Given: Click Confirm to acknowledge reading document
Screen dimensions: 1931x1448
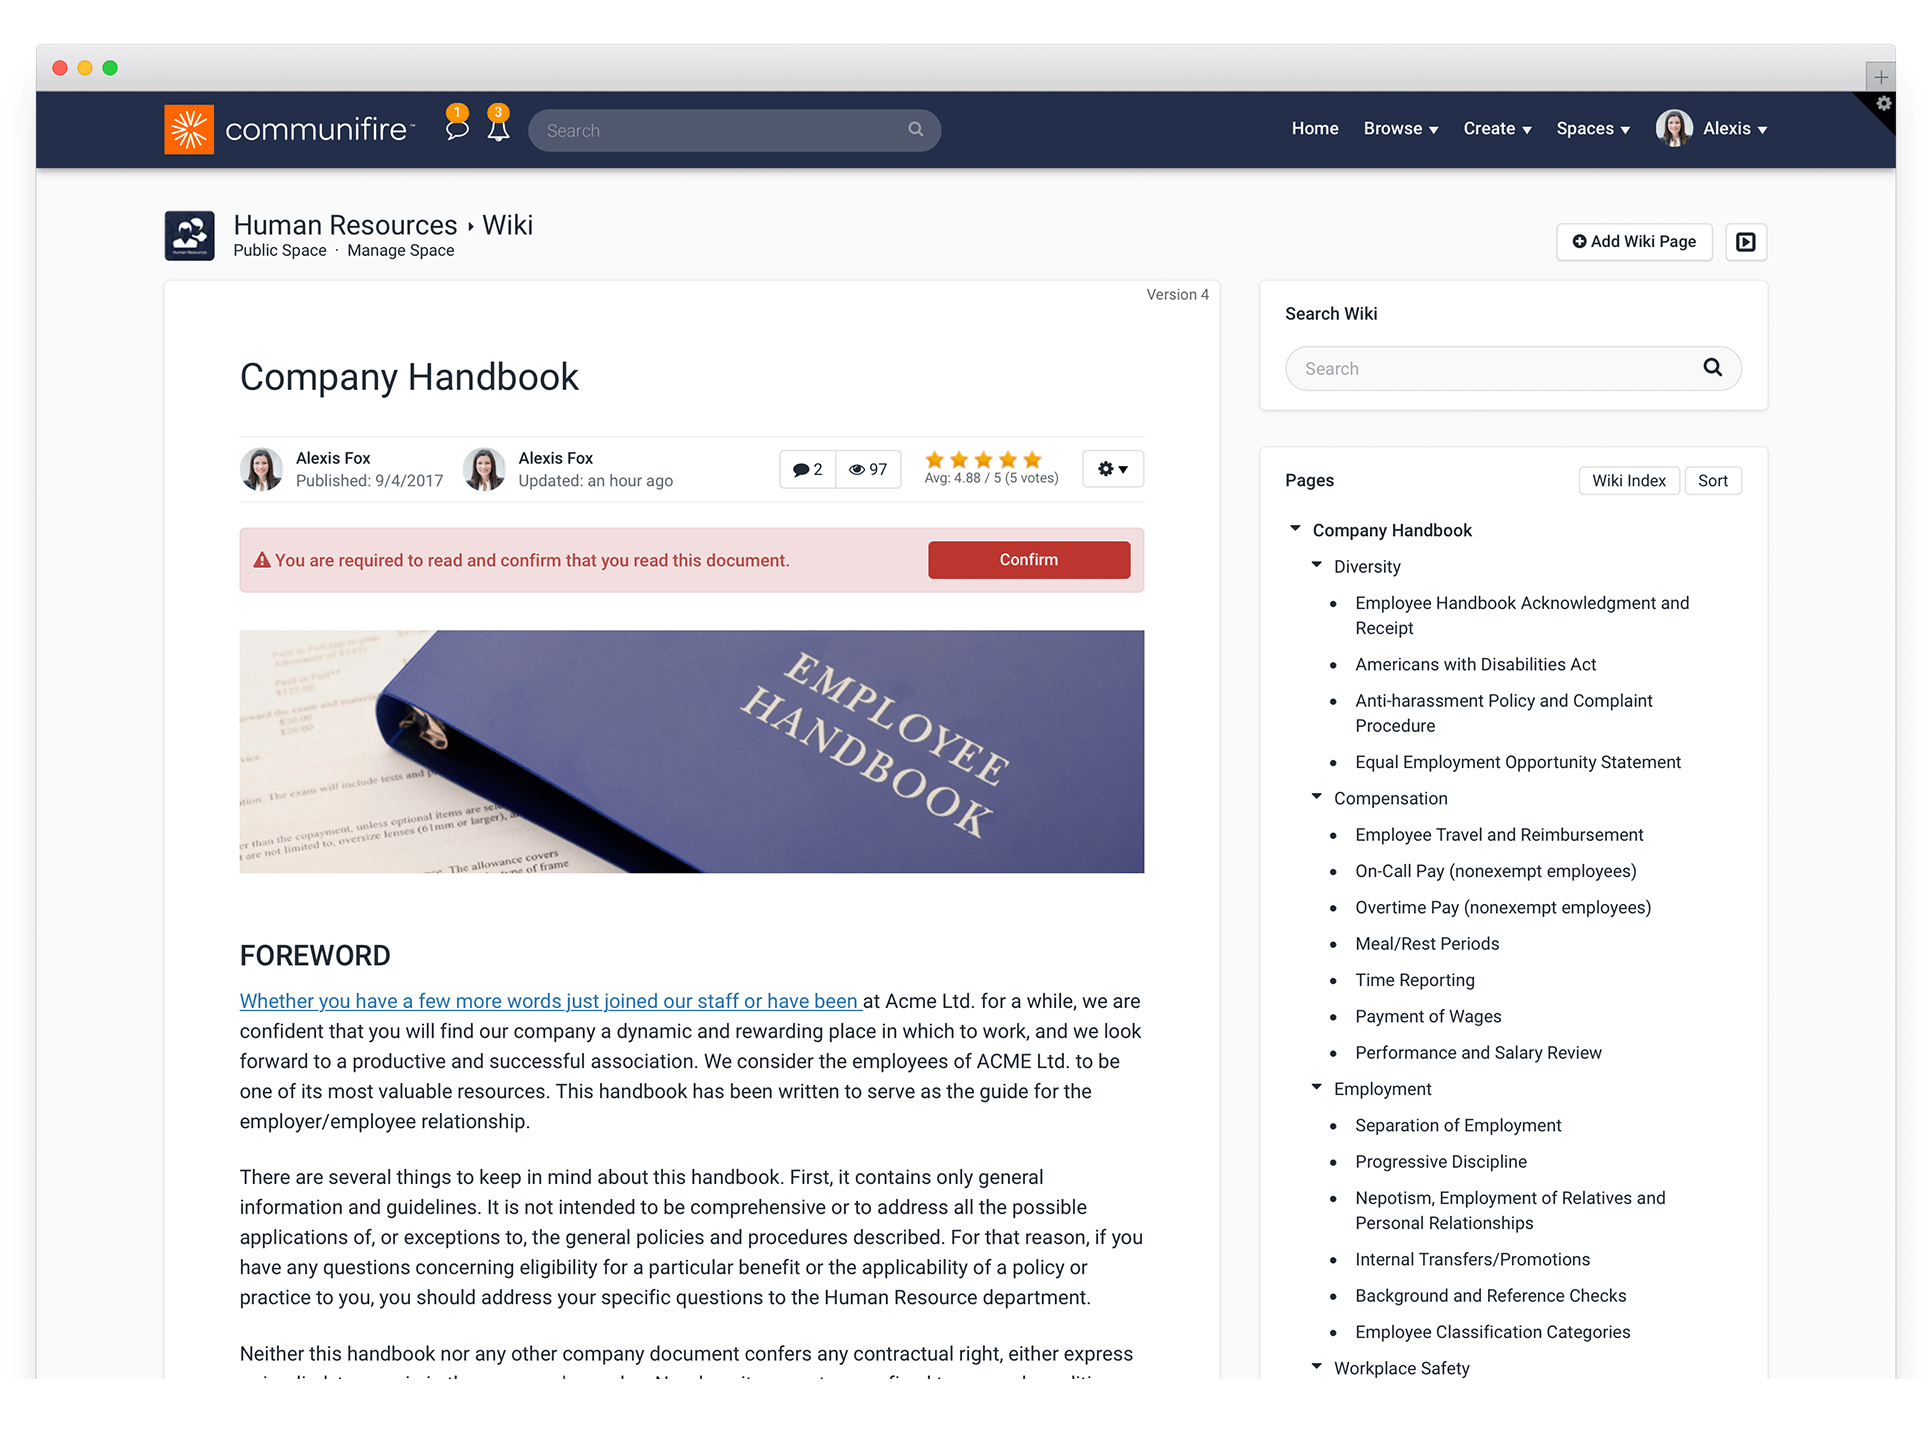Looking at the screenshot, I should tap(1028, 560).
